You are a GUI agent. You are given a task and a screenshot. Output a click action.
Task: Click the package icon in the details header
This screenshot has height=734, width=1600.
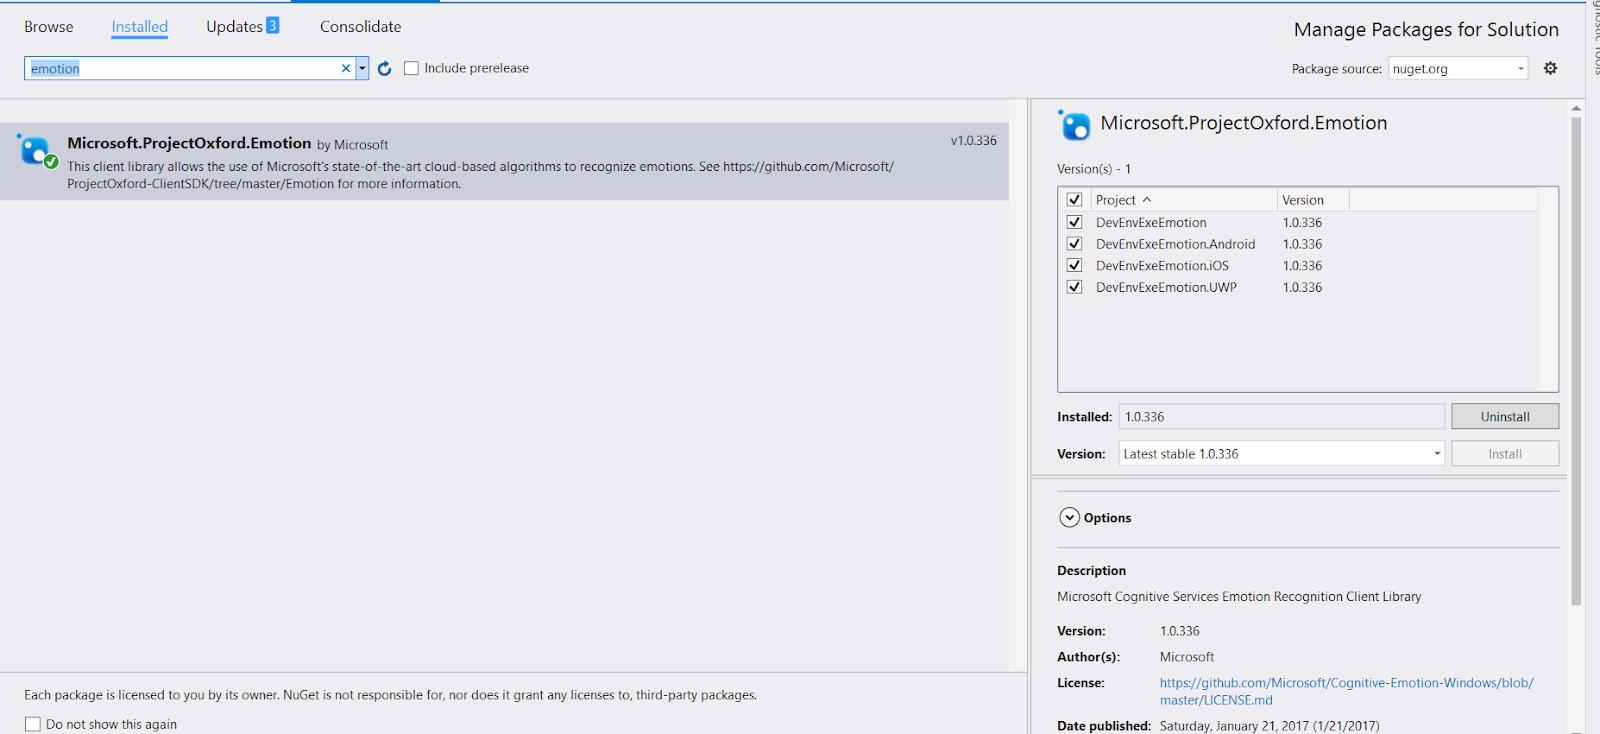pos(1074,125)
